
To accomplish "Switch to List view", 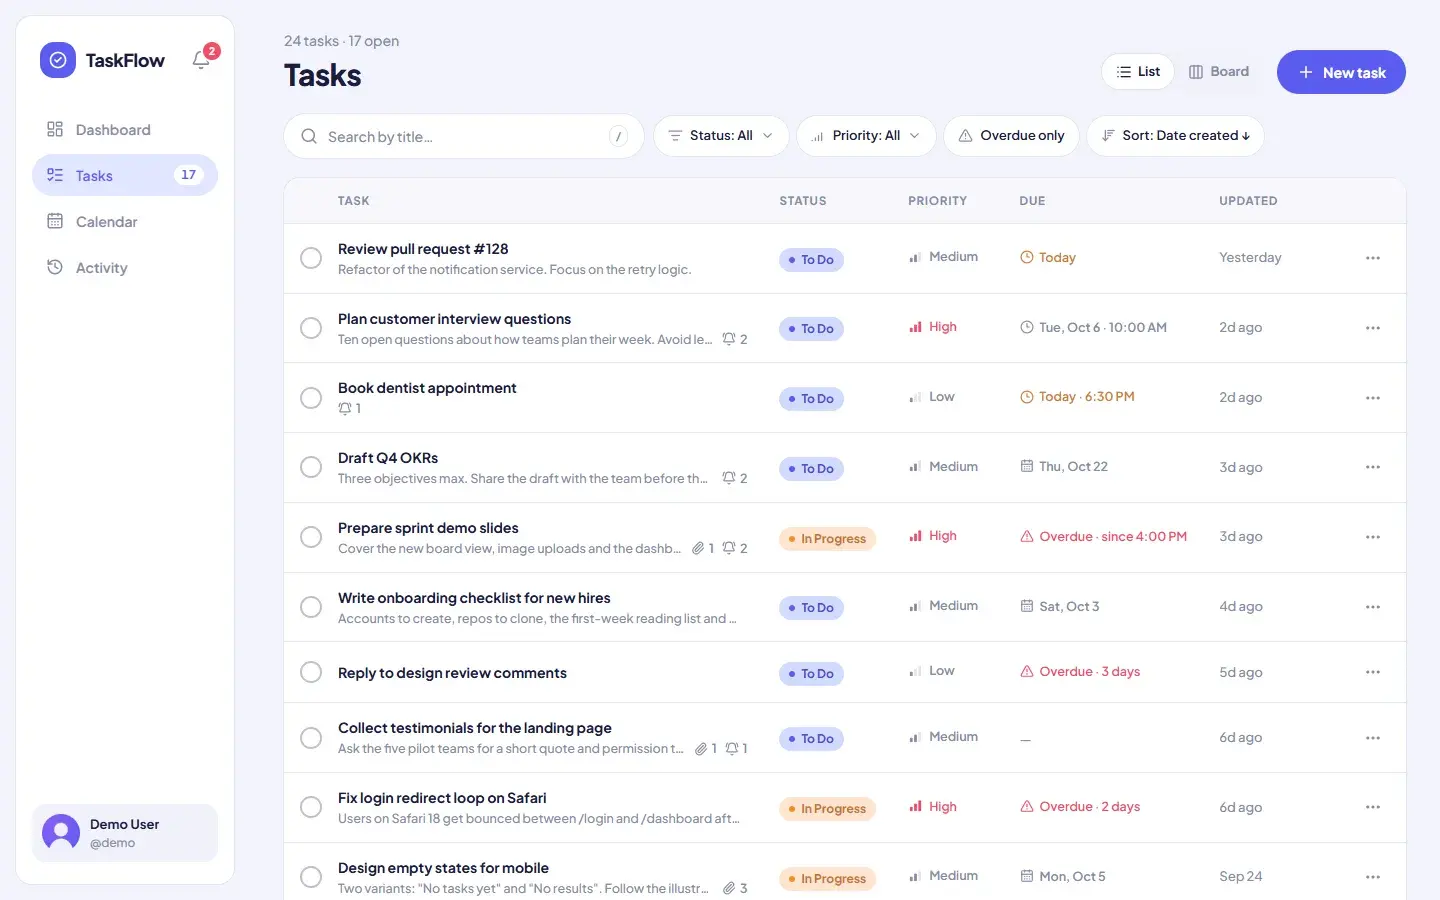I will click(x=1138, y=72).
